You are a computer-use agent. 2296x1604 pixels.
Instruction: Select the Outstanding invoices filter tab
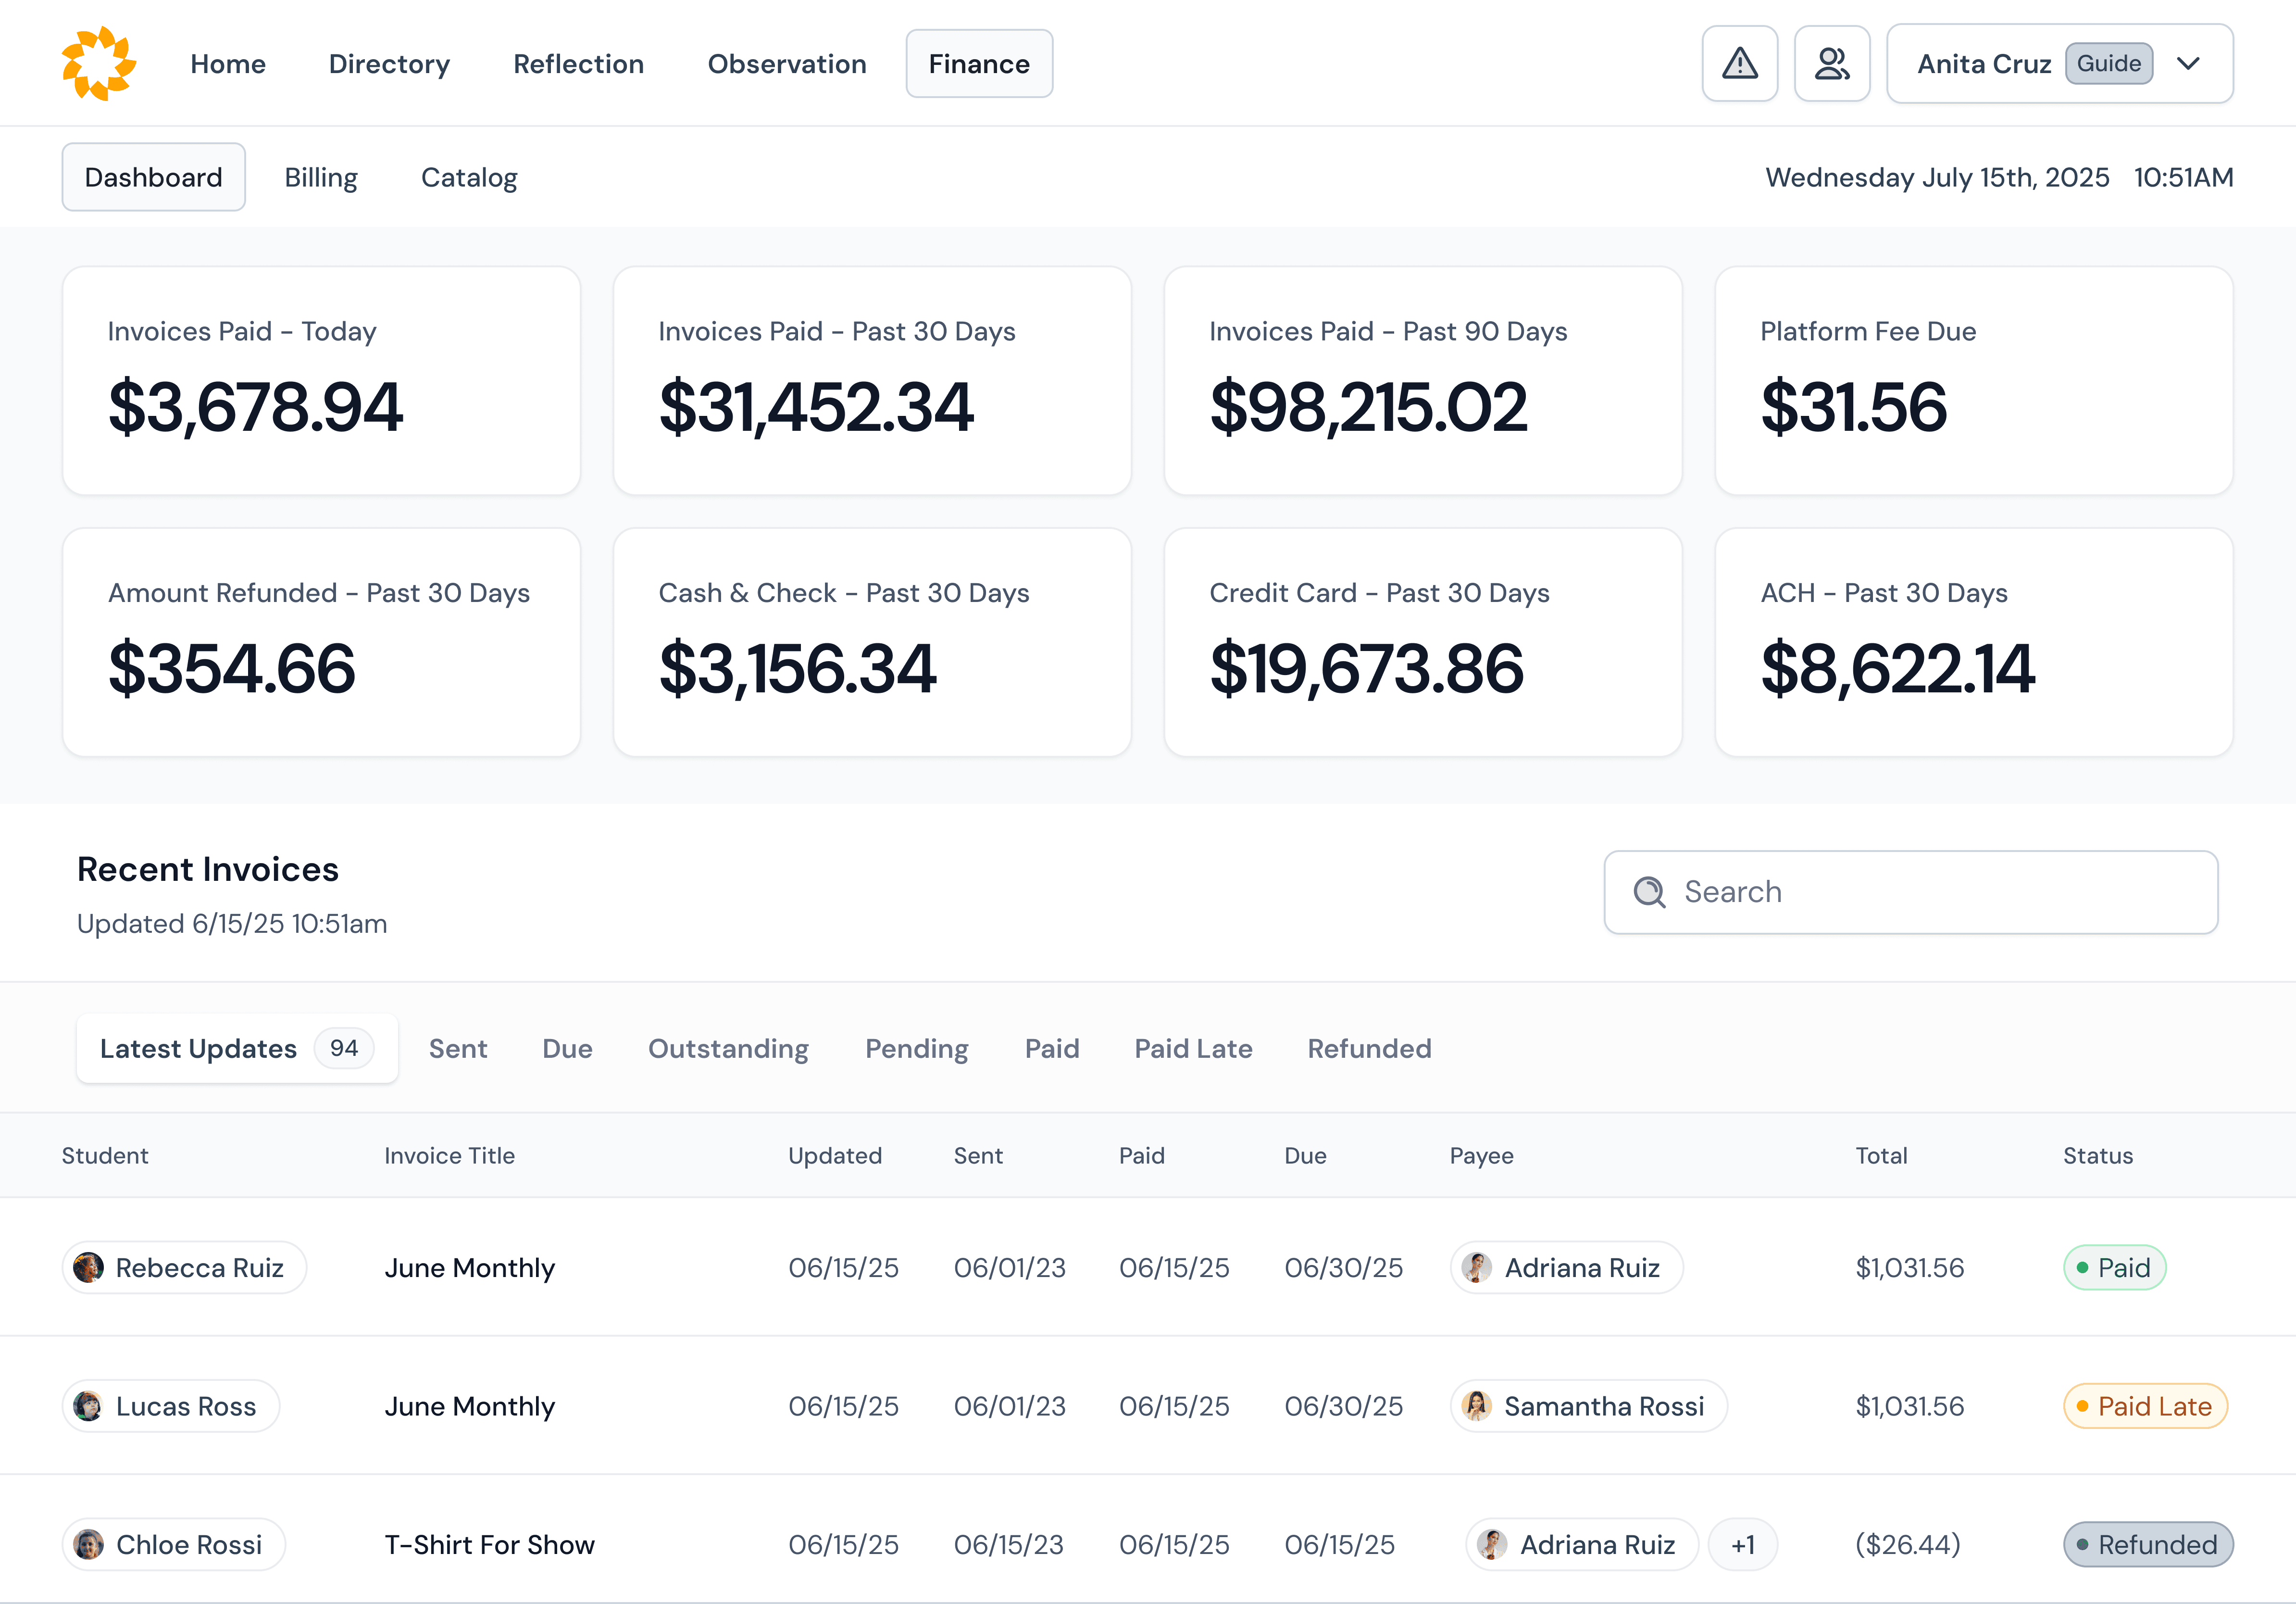[x=728, y=1048]
